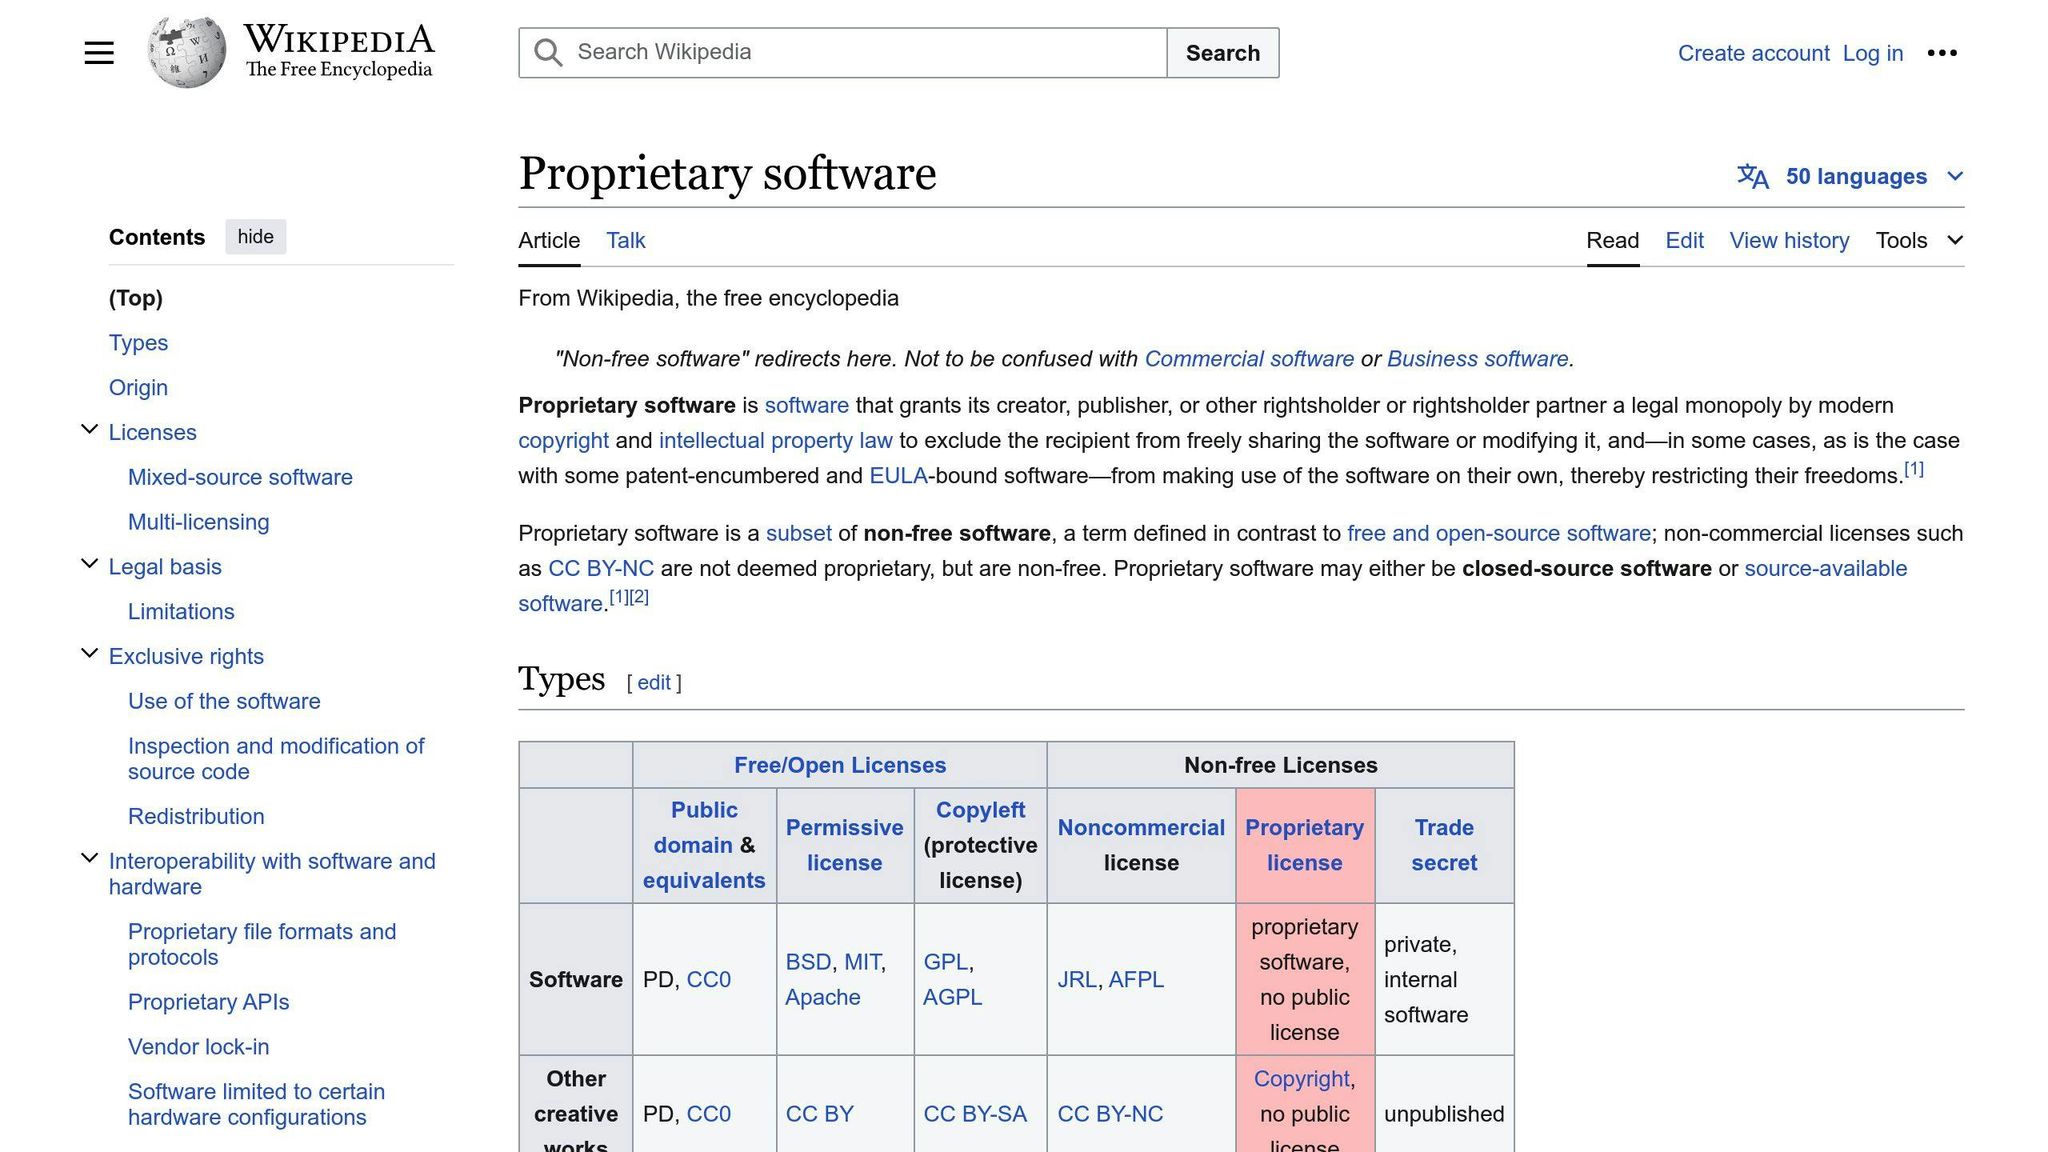2048x1152 pixels.
Task: Open the Commercial software article link
Action: pos(1249,358)
